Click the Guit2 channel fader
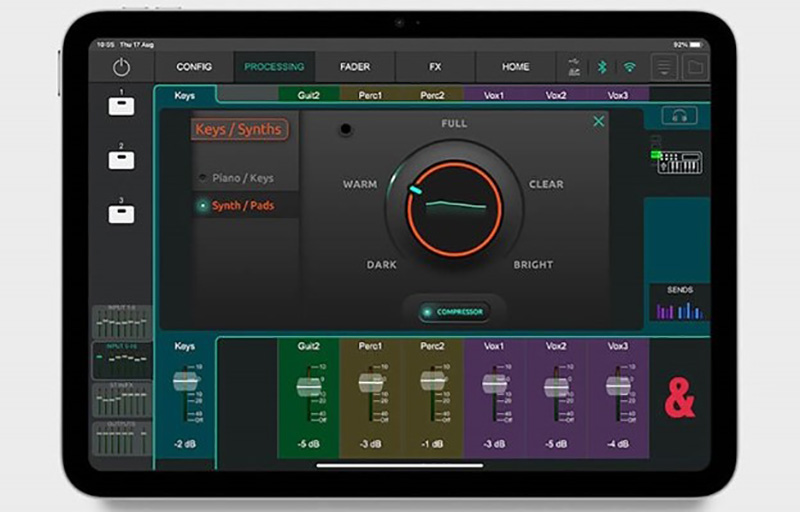Image resolution: width=800 pixels, height=512 pixels. [309, 387]
